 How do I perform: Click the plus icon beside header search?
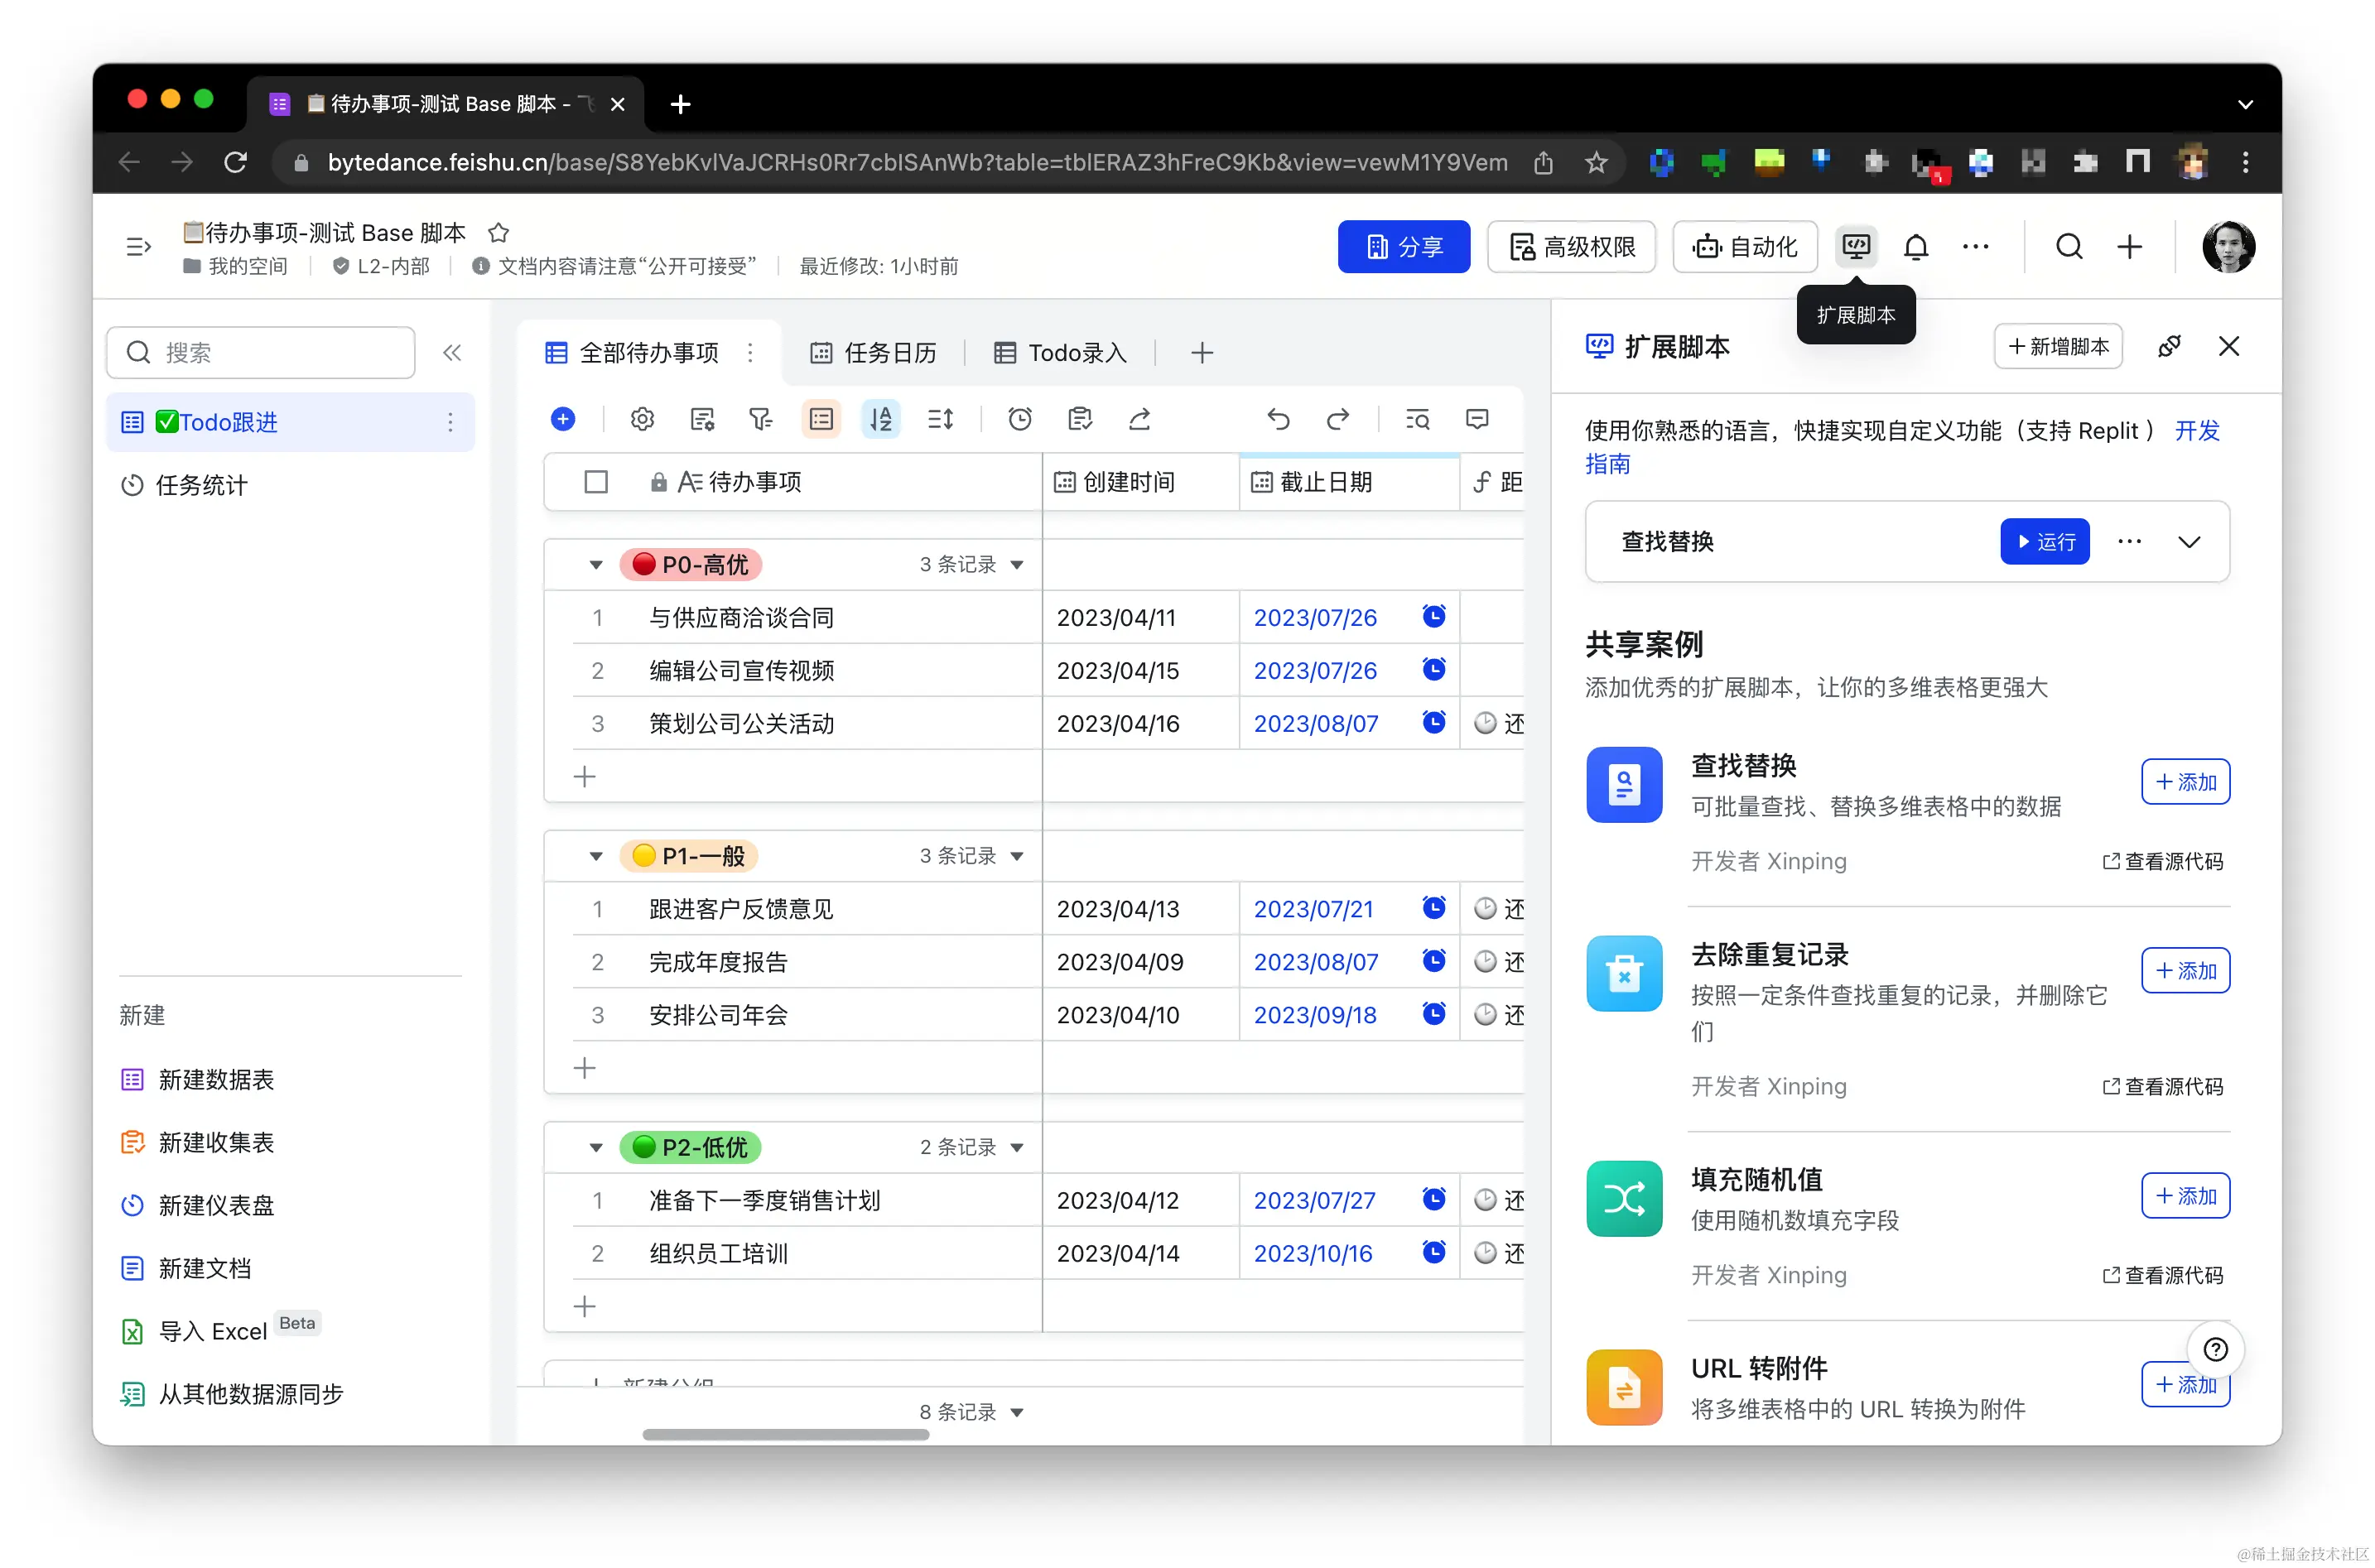[2129, 246]
